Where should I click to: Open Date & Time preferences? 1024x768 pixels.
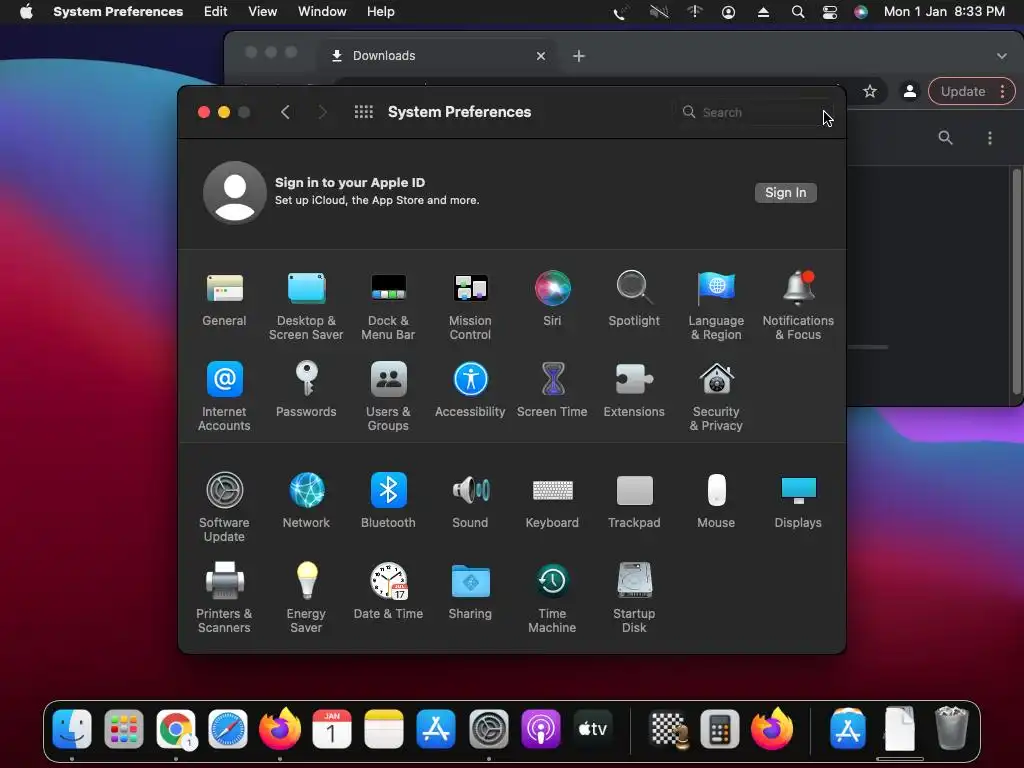coord(388,592)
